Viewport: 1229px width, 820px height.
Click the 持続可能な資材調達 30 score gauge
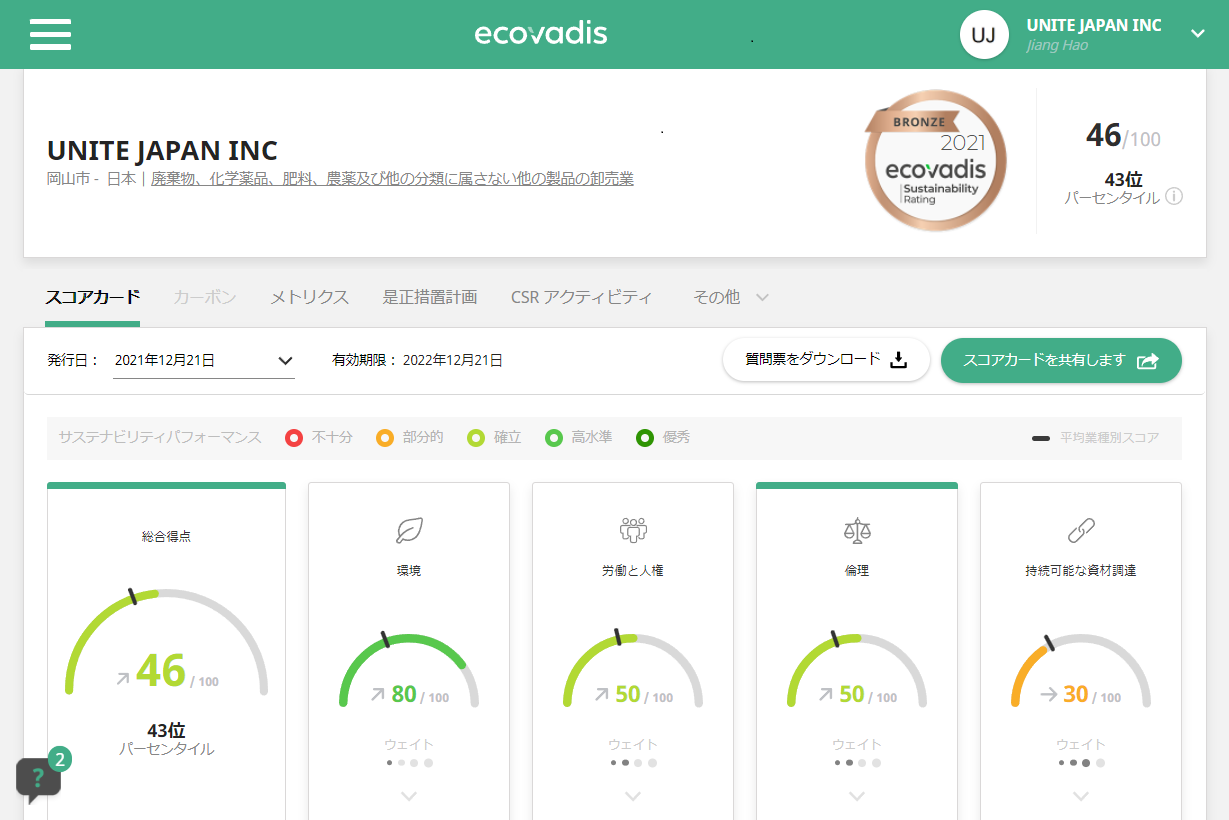click(x=1081, y=670)
